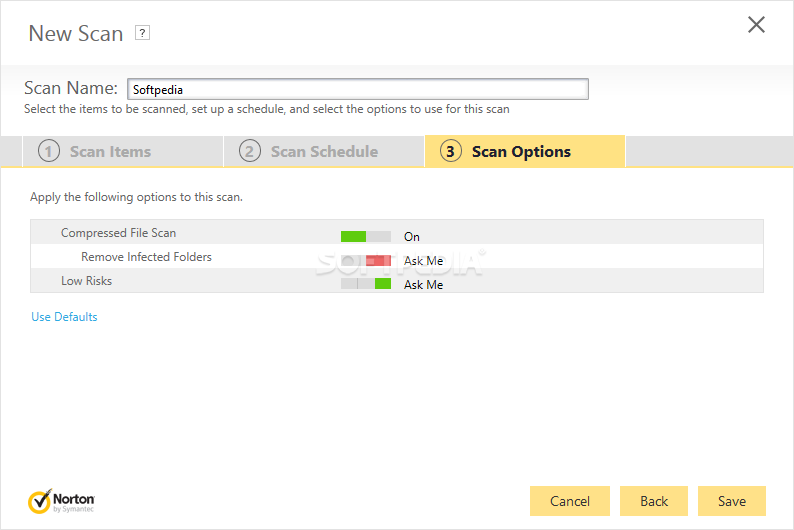Select the Compressed File Scan row label
This screenshot has width=794, height=530.
tap(118, 233)
